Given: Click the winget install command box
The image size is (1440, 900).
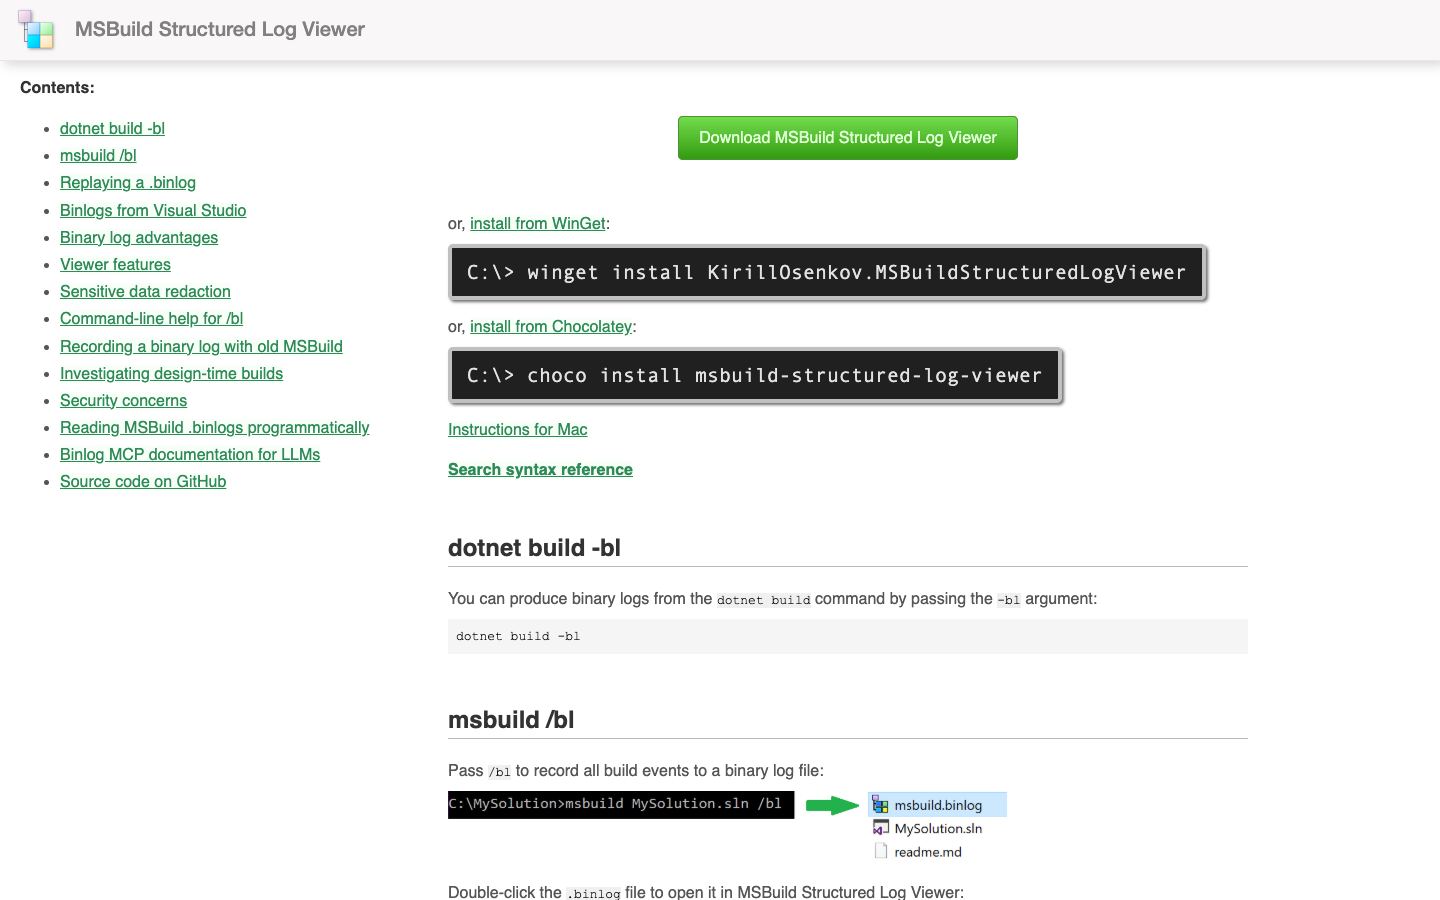Looking at the screenshot, I should coord(827,273).
